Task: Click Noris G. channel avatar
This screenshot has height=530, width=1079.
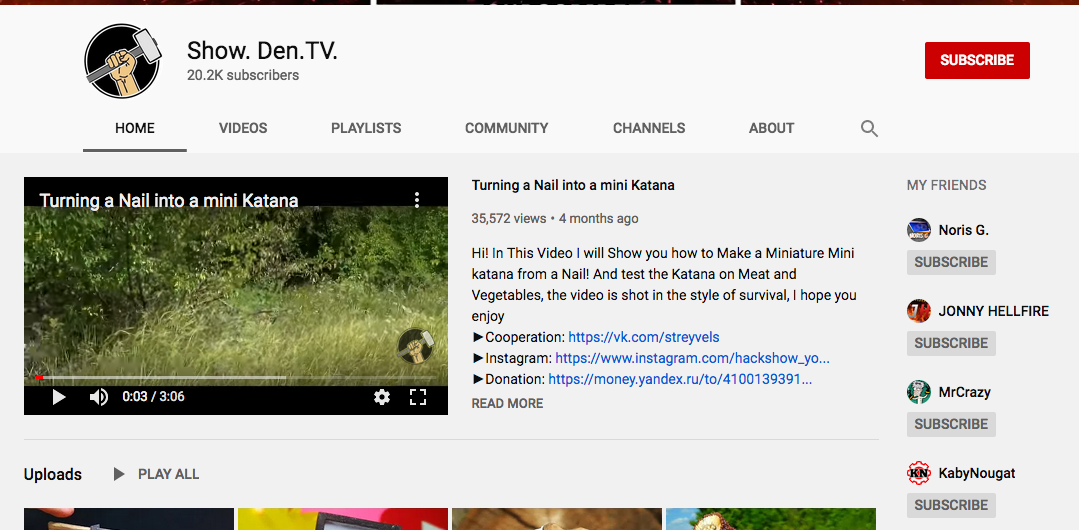Action: point(919,230)
